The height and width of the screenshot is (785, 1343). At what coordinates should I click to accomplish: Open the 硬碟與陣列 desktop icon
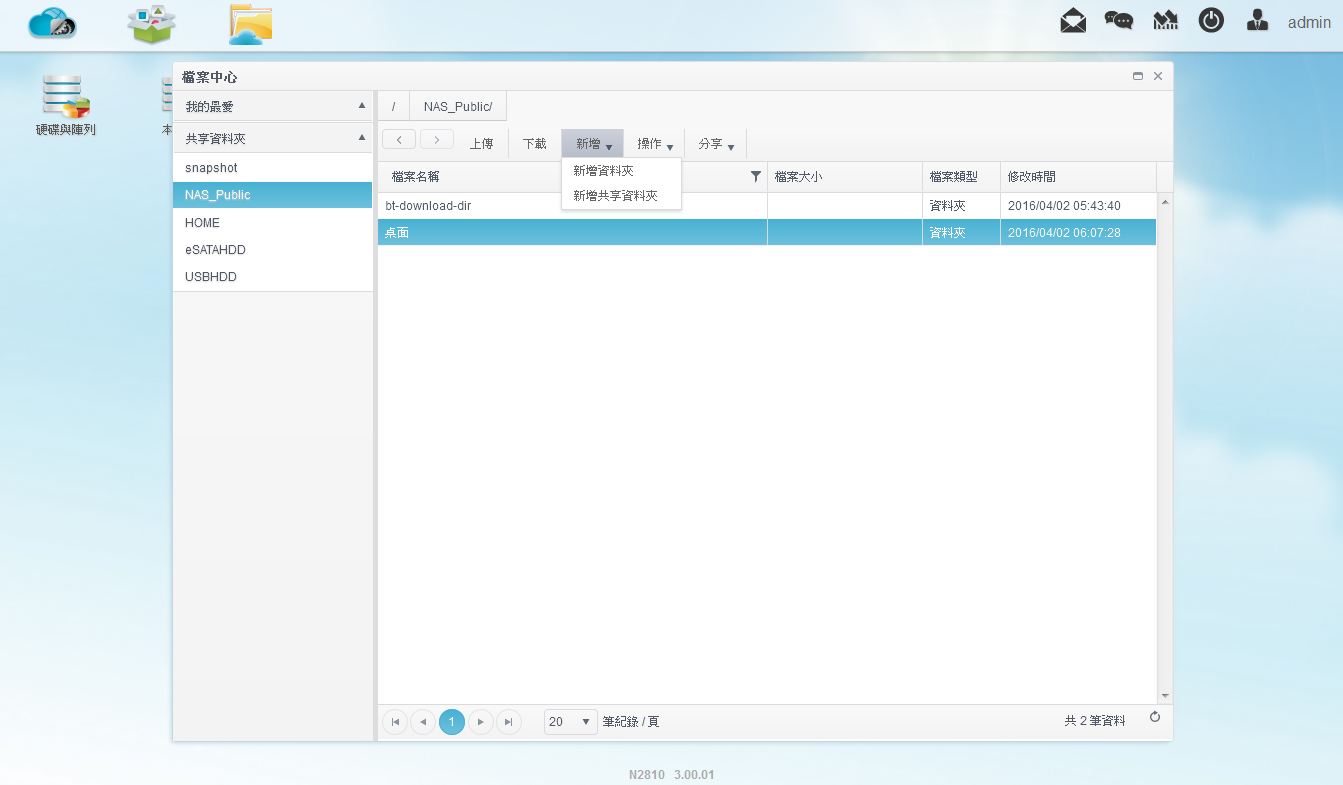(66, 106)
